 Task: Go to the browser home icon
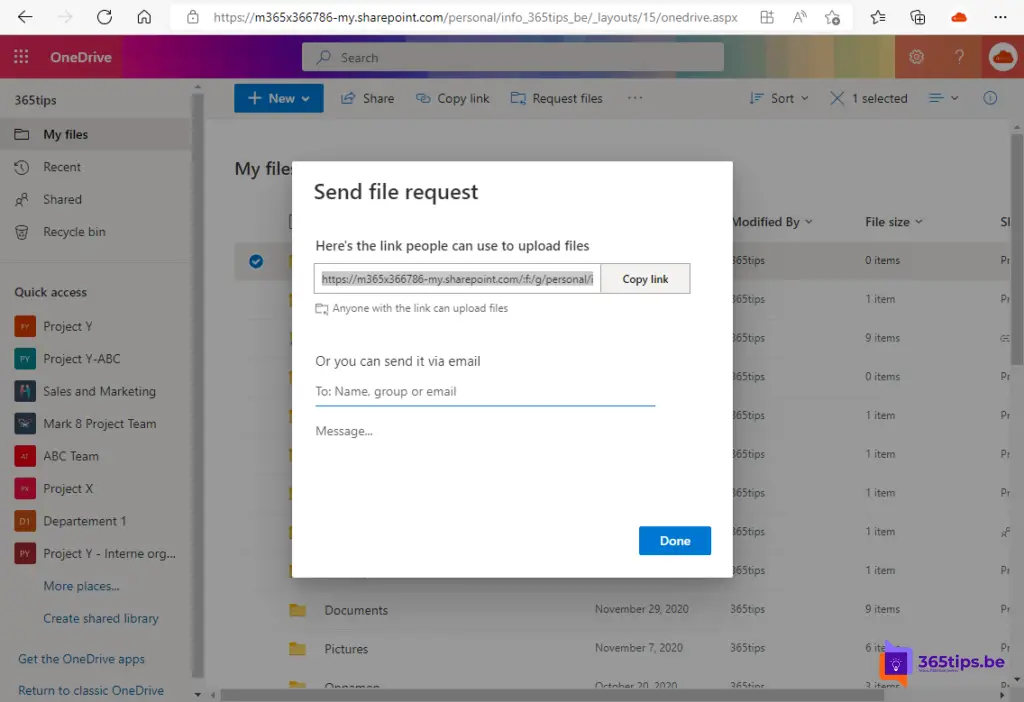(x=144, y=17)
